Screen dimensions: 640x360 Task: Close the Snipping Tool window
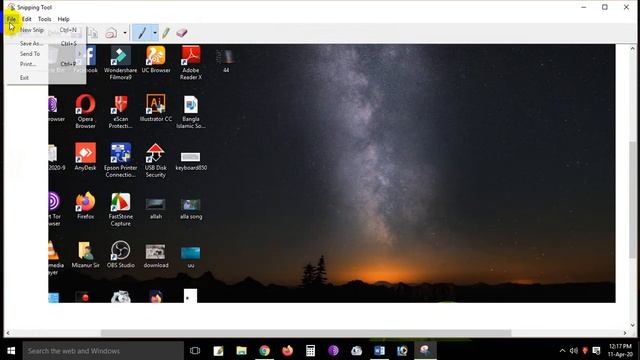point(626,7)
